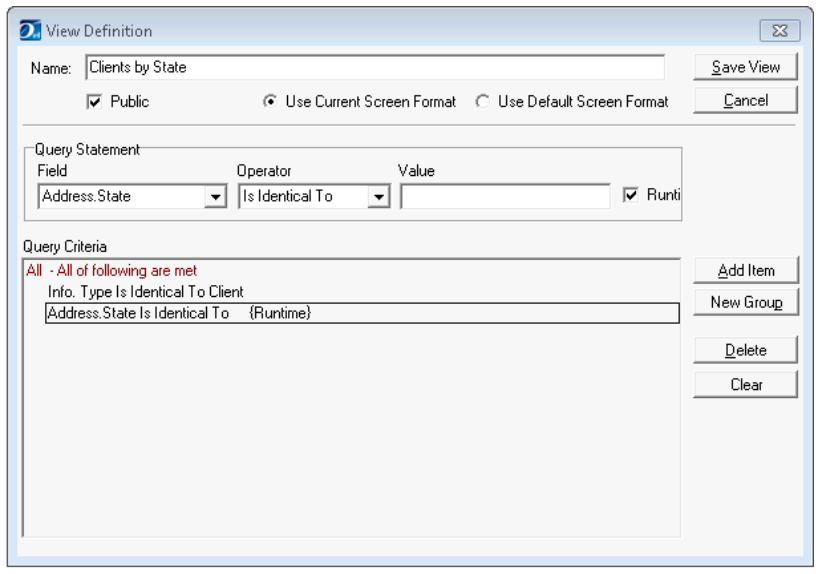Viewport: 820px width, 574px height.
Task: Select the 'All of following are met' group
Action: [x=111, y=271]
